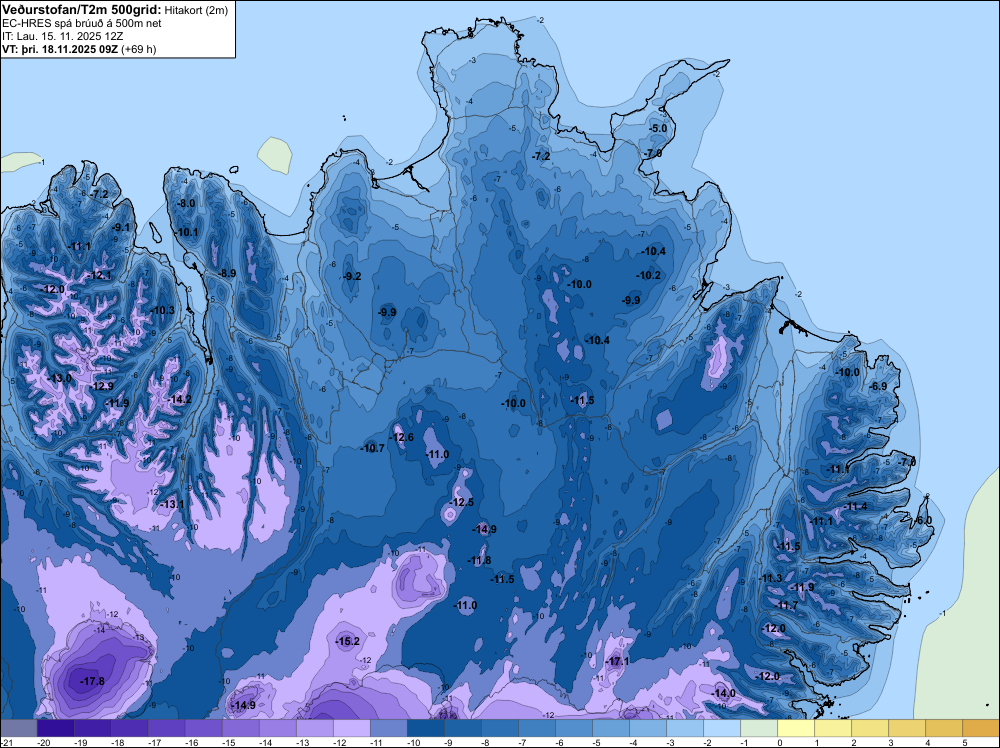Click the -12.6 temperature label
1000x748 pixels.
[x=401, y=437]
